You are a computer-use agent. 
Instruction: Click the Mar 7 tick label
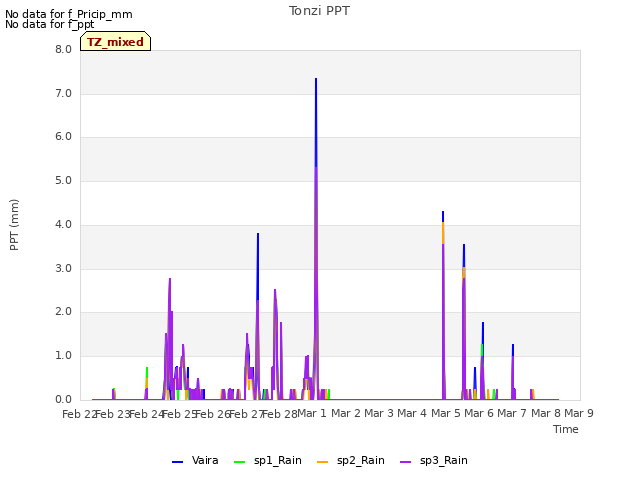pyautogui.click(x=512, y=413)
